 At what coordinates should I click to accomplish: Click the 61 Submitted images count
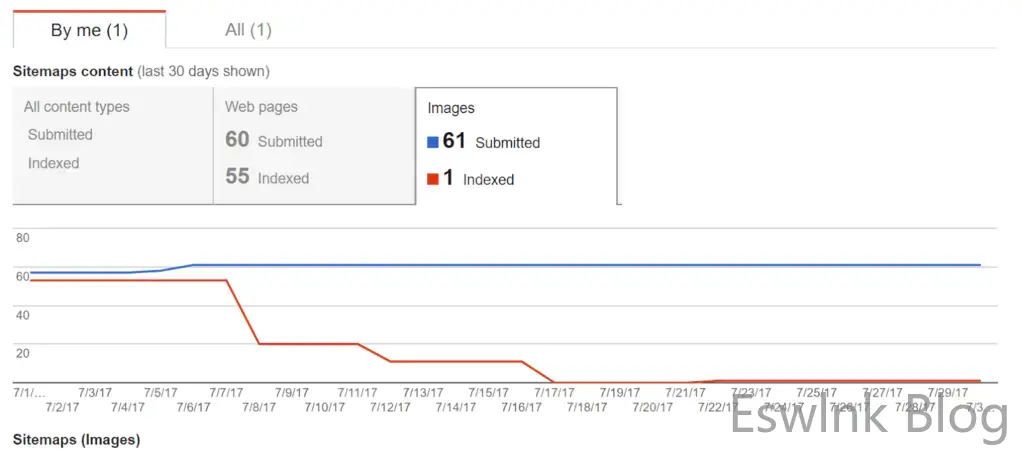point(455,141)
